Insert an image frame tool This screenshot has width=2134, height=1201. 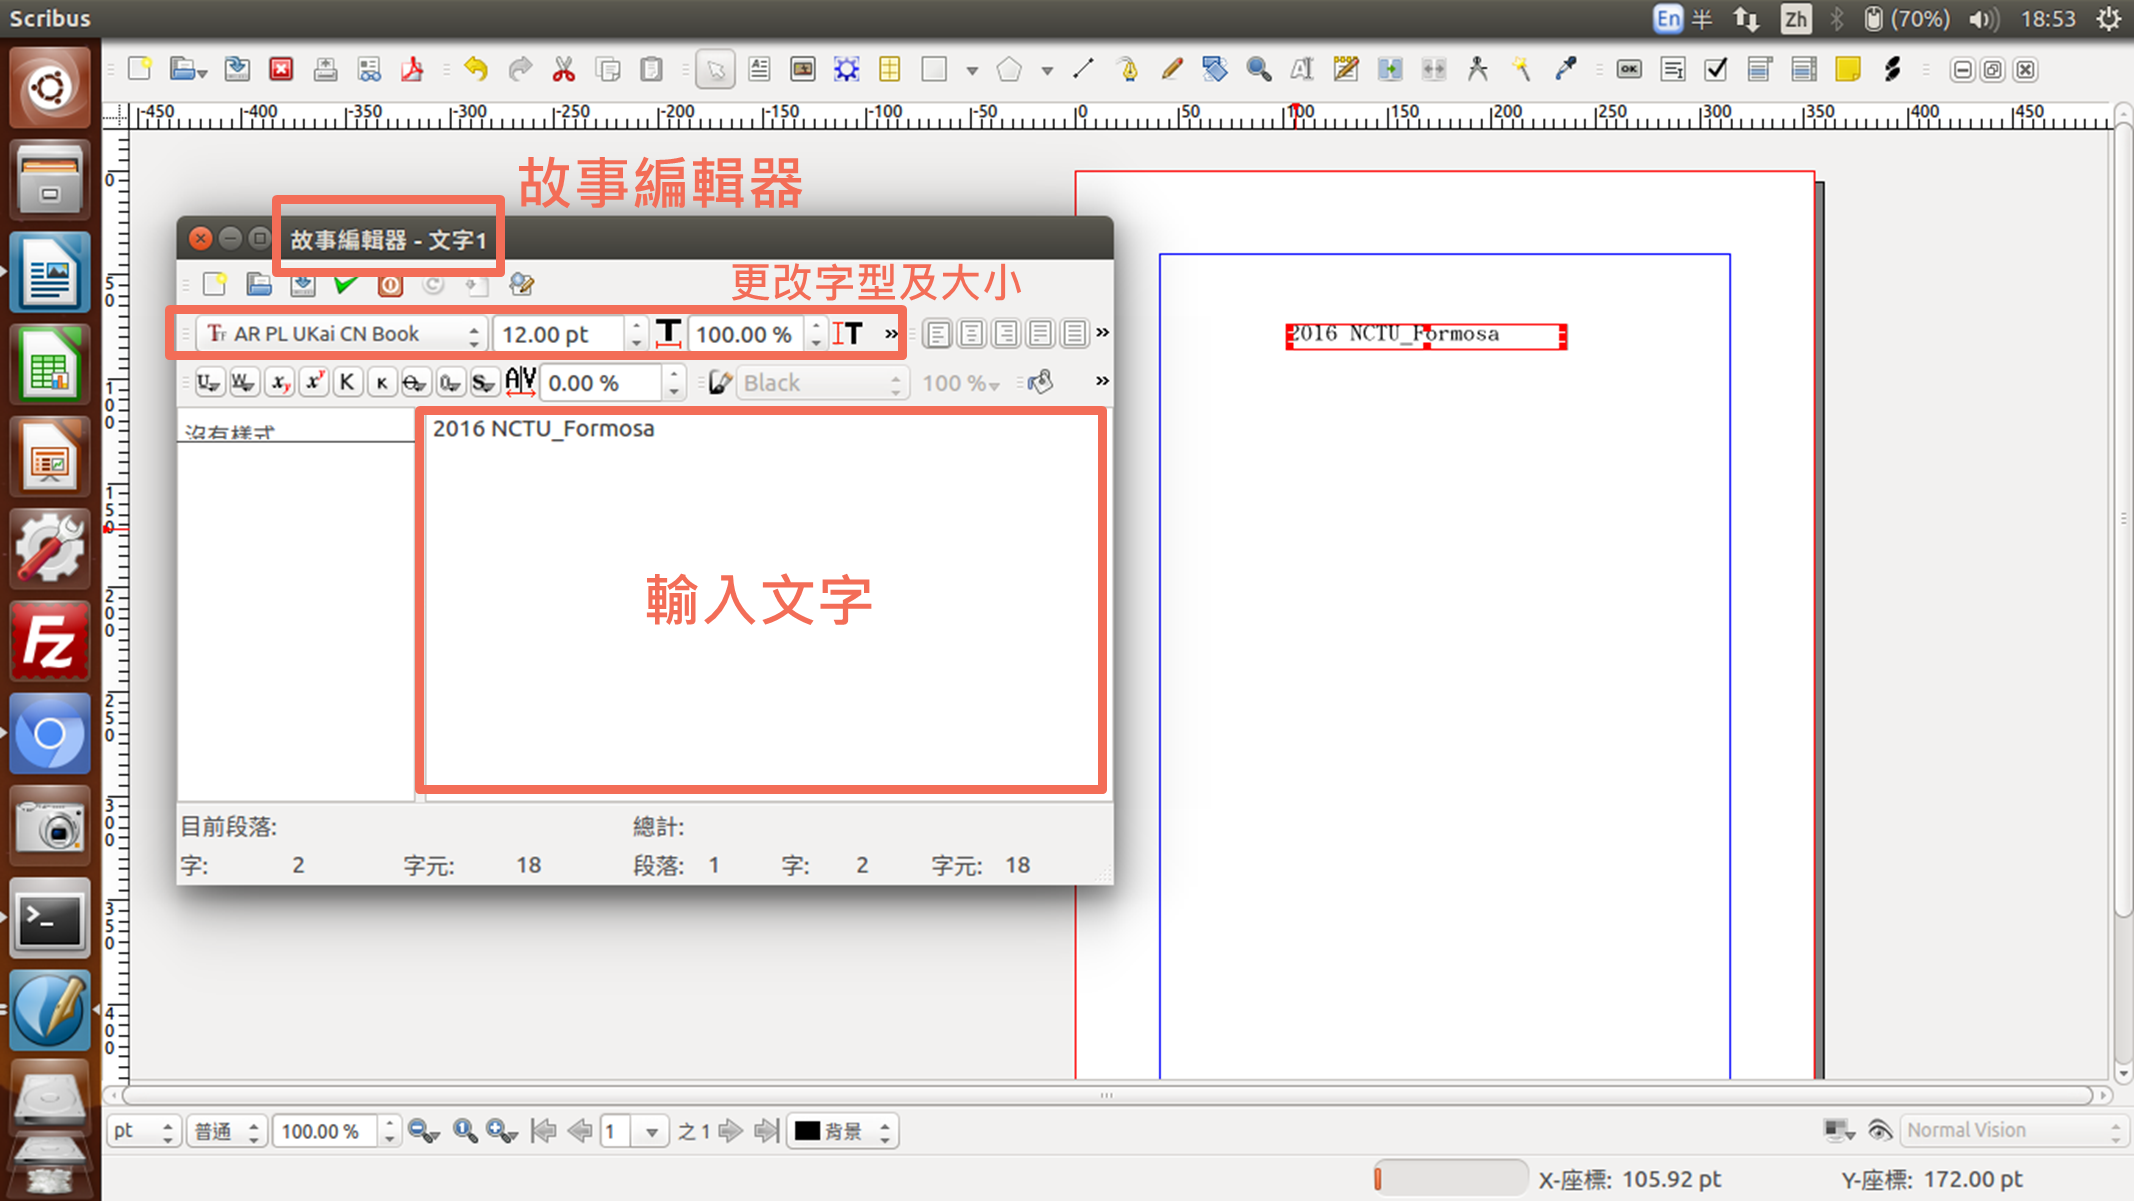(803, 69)
